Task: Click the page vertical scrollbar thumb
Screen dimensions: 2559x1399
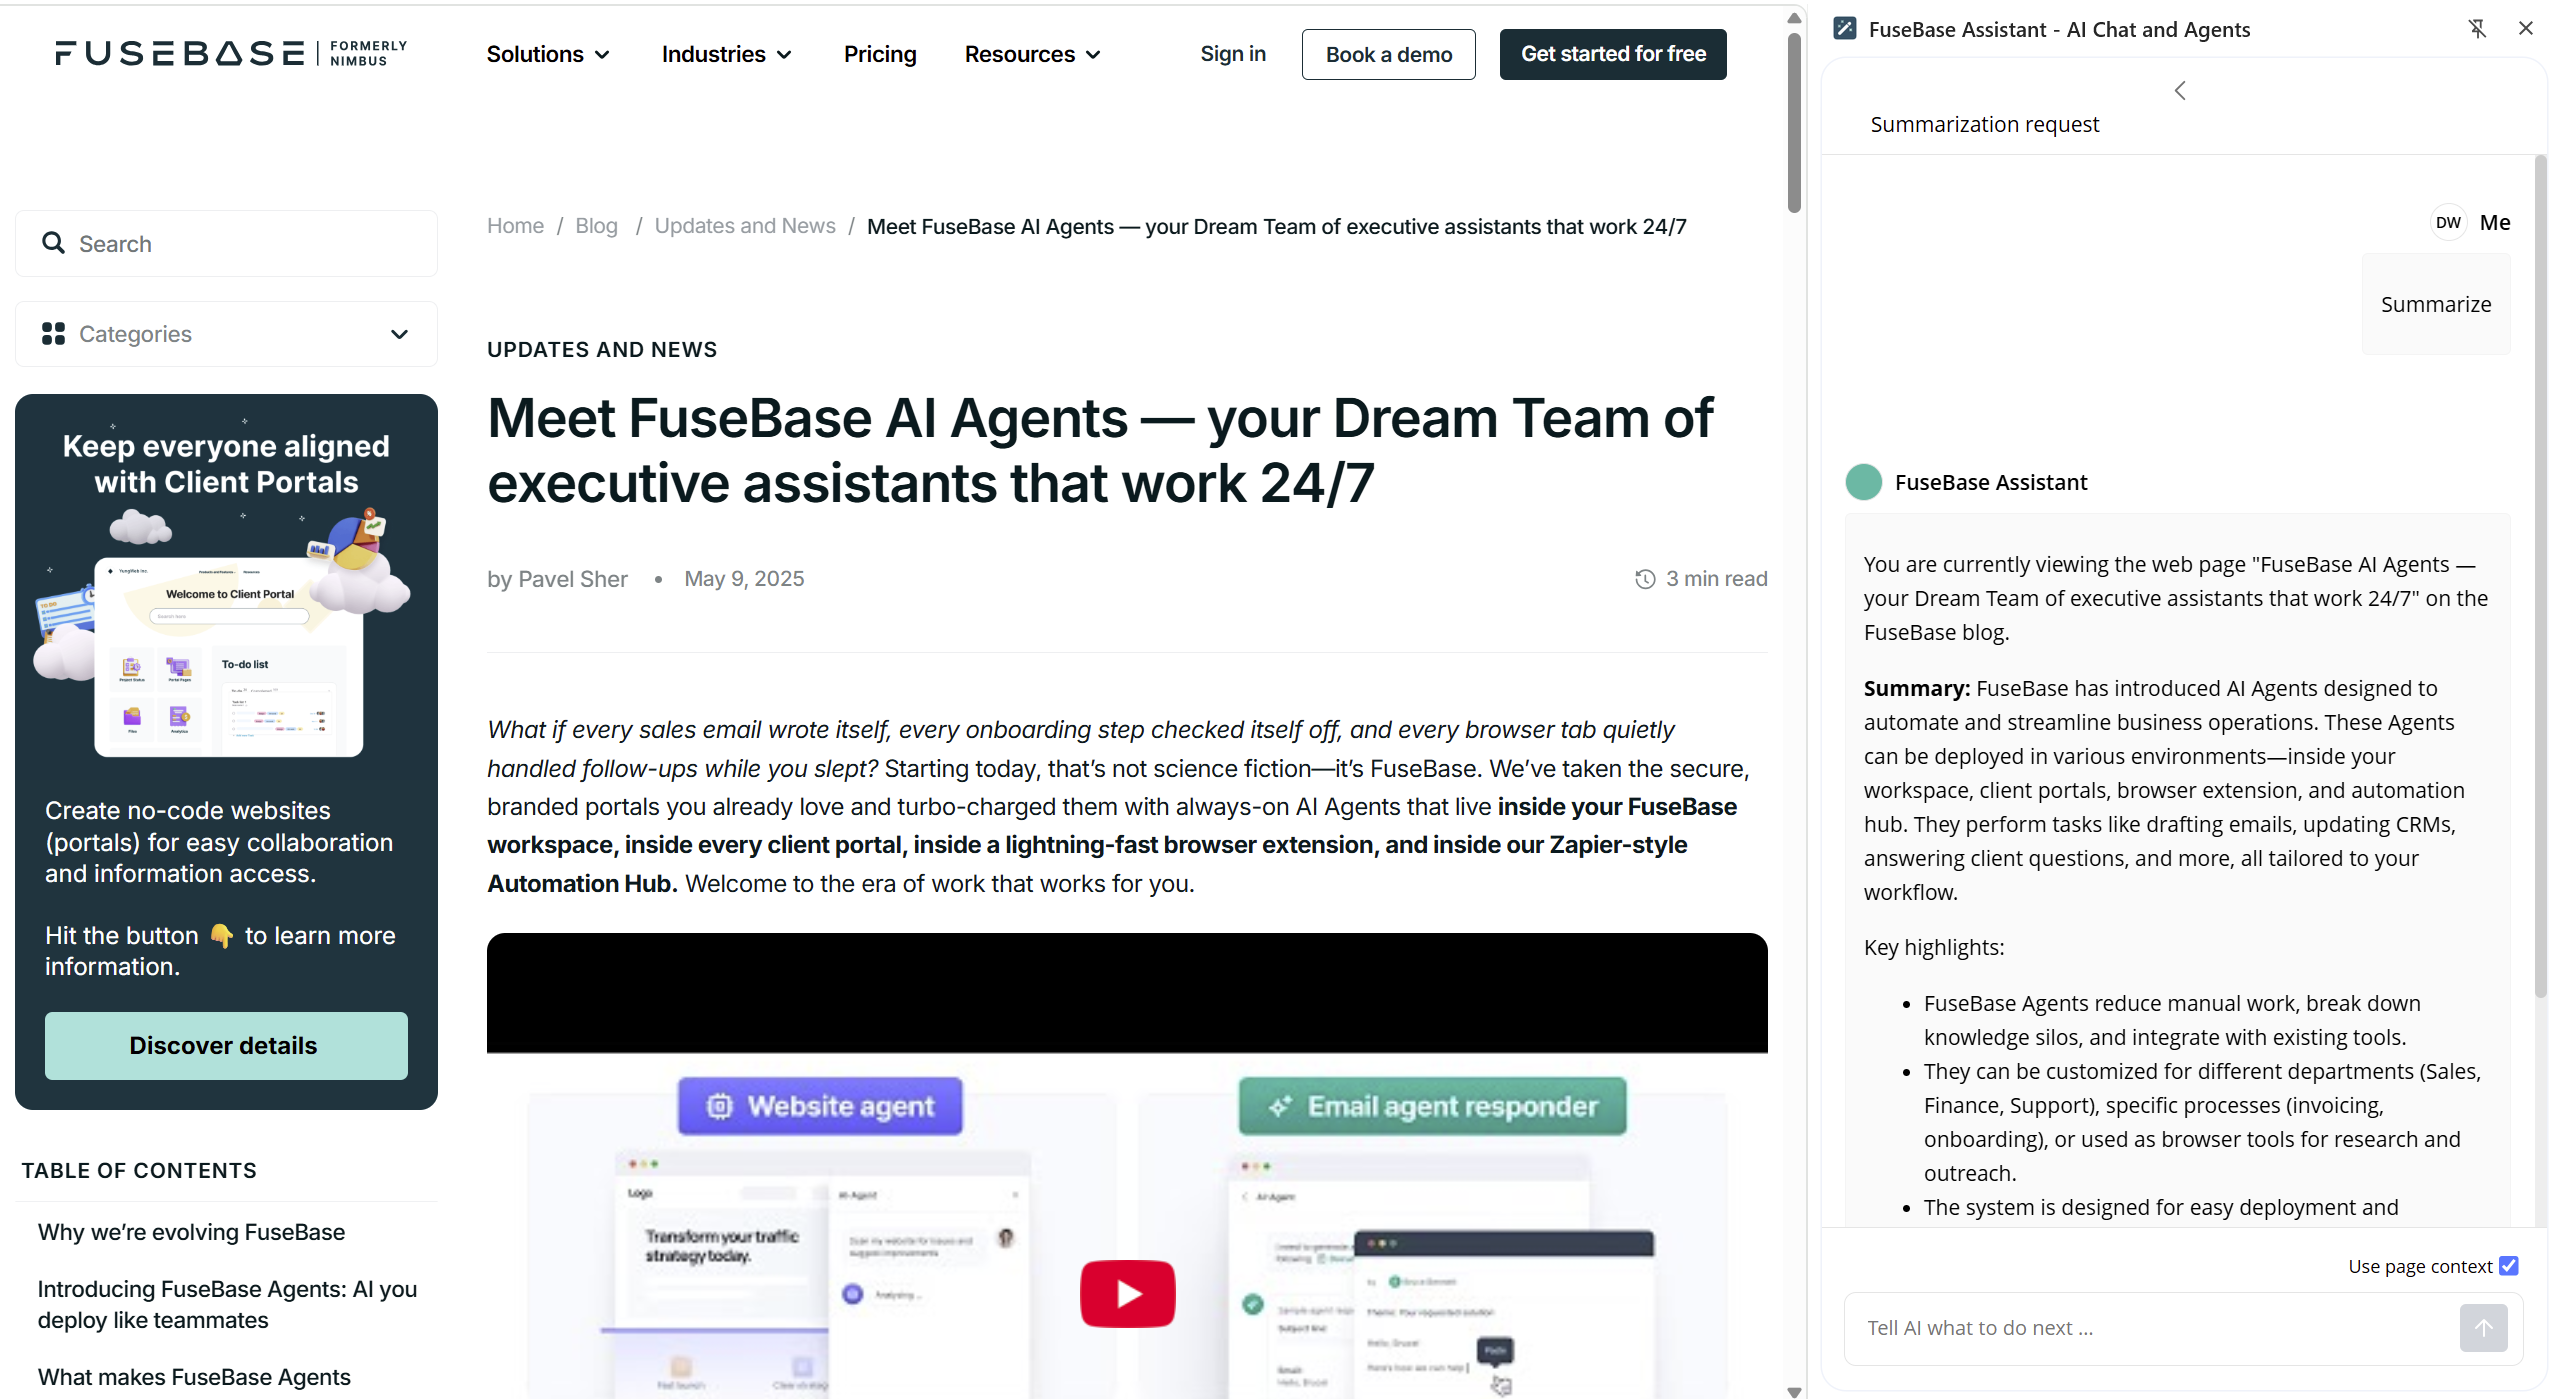Action: [x=1794, y=122]
